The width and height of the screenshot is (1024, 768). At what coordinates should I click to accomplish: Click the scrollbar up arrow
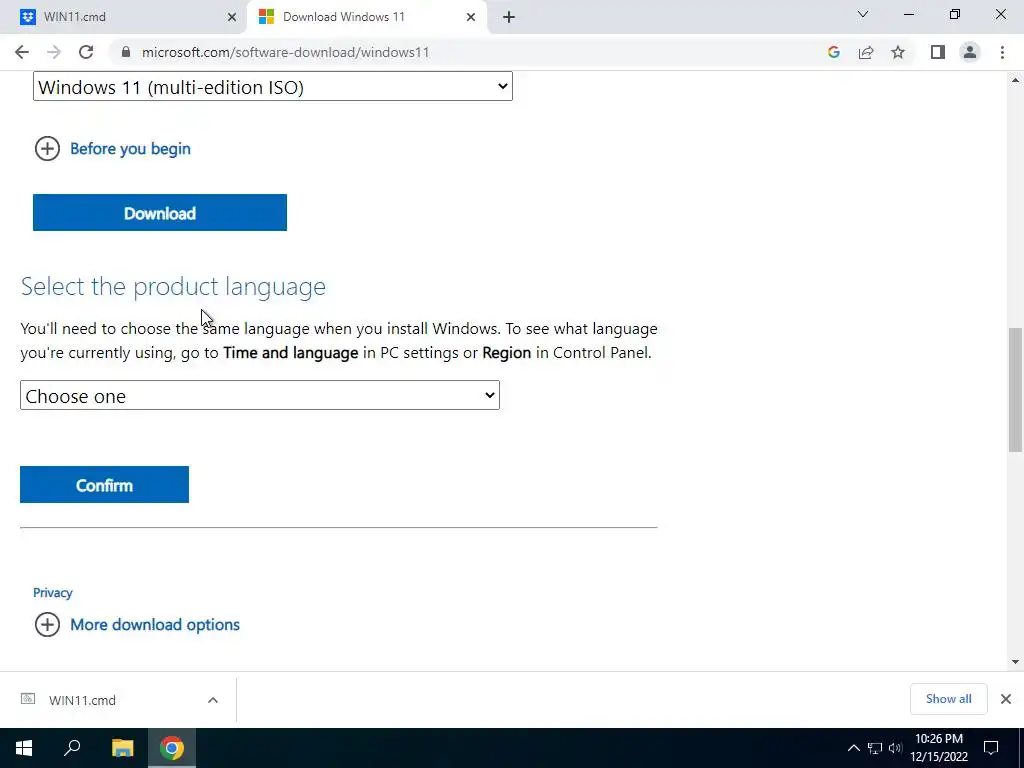[1016, 80]
